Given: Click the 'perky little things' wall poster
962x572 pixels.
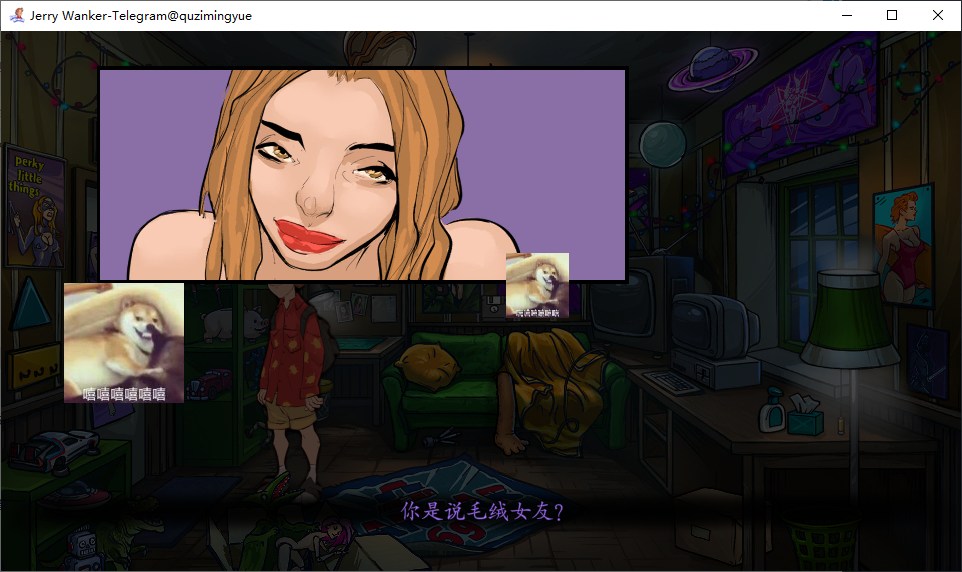Looking at the screenshot, I should [x=35, y=205].
